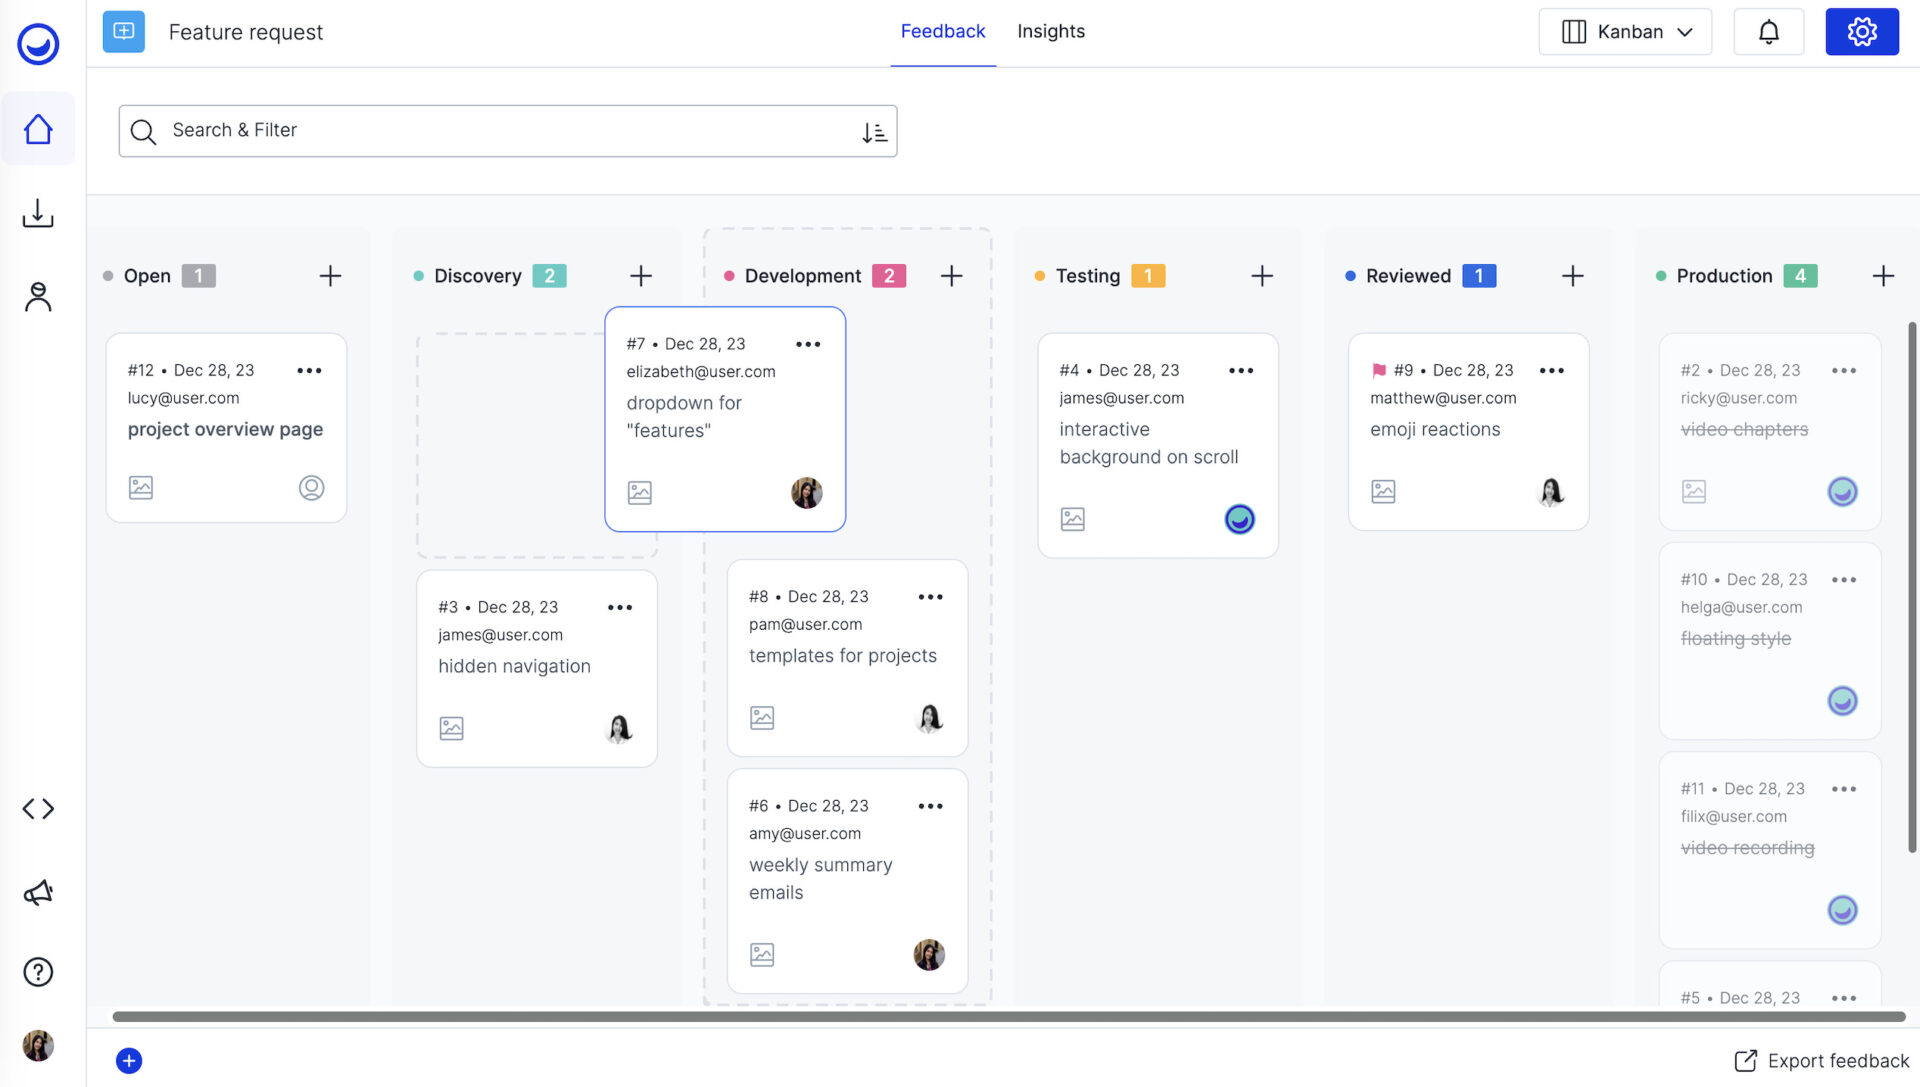Open the Import/Download tool in the sidebar
The image size is (1920, 1087).
(x=38, y=213)
